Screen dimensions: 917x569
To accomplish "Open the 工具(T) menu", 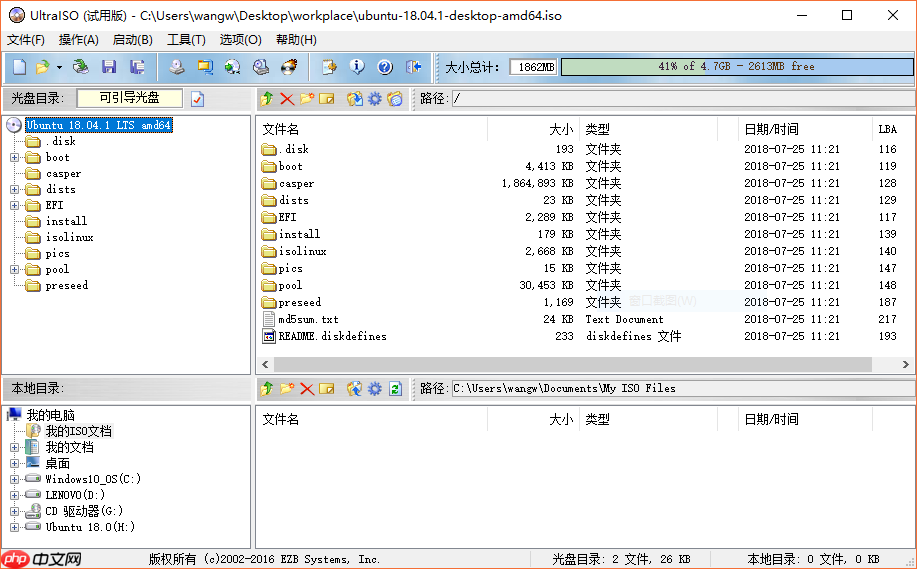I will [x=186, y=40].
